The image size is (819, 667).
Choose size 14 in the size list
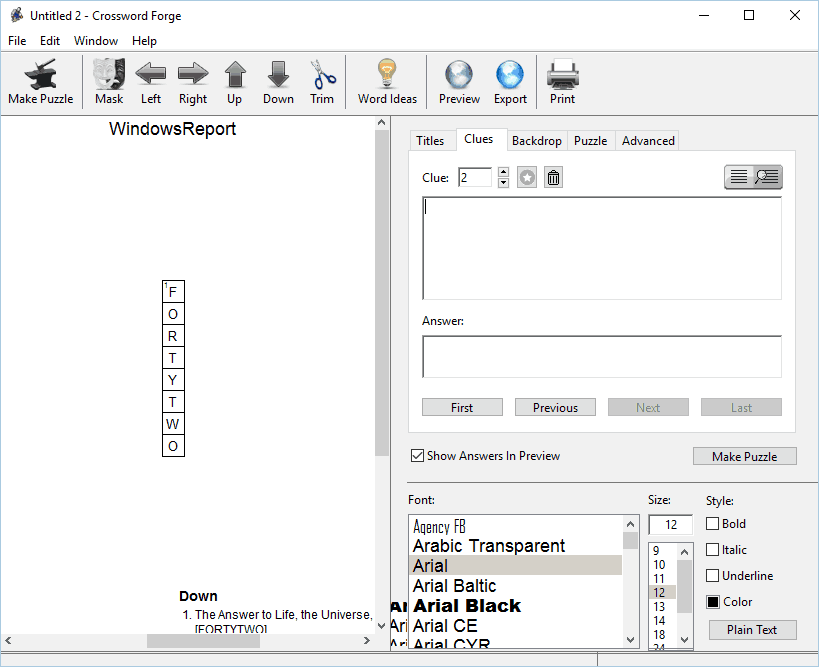659,621
